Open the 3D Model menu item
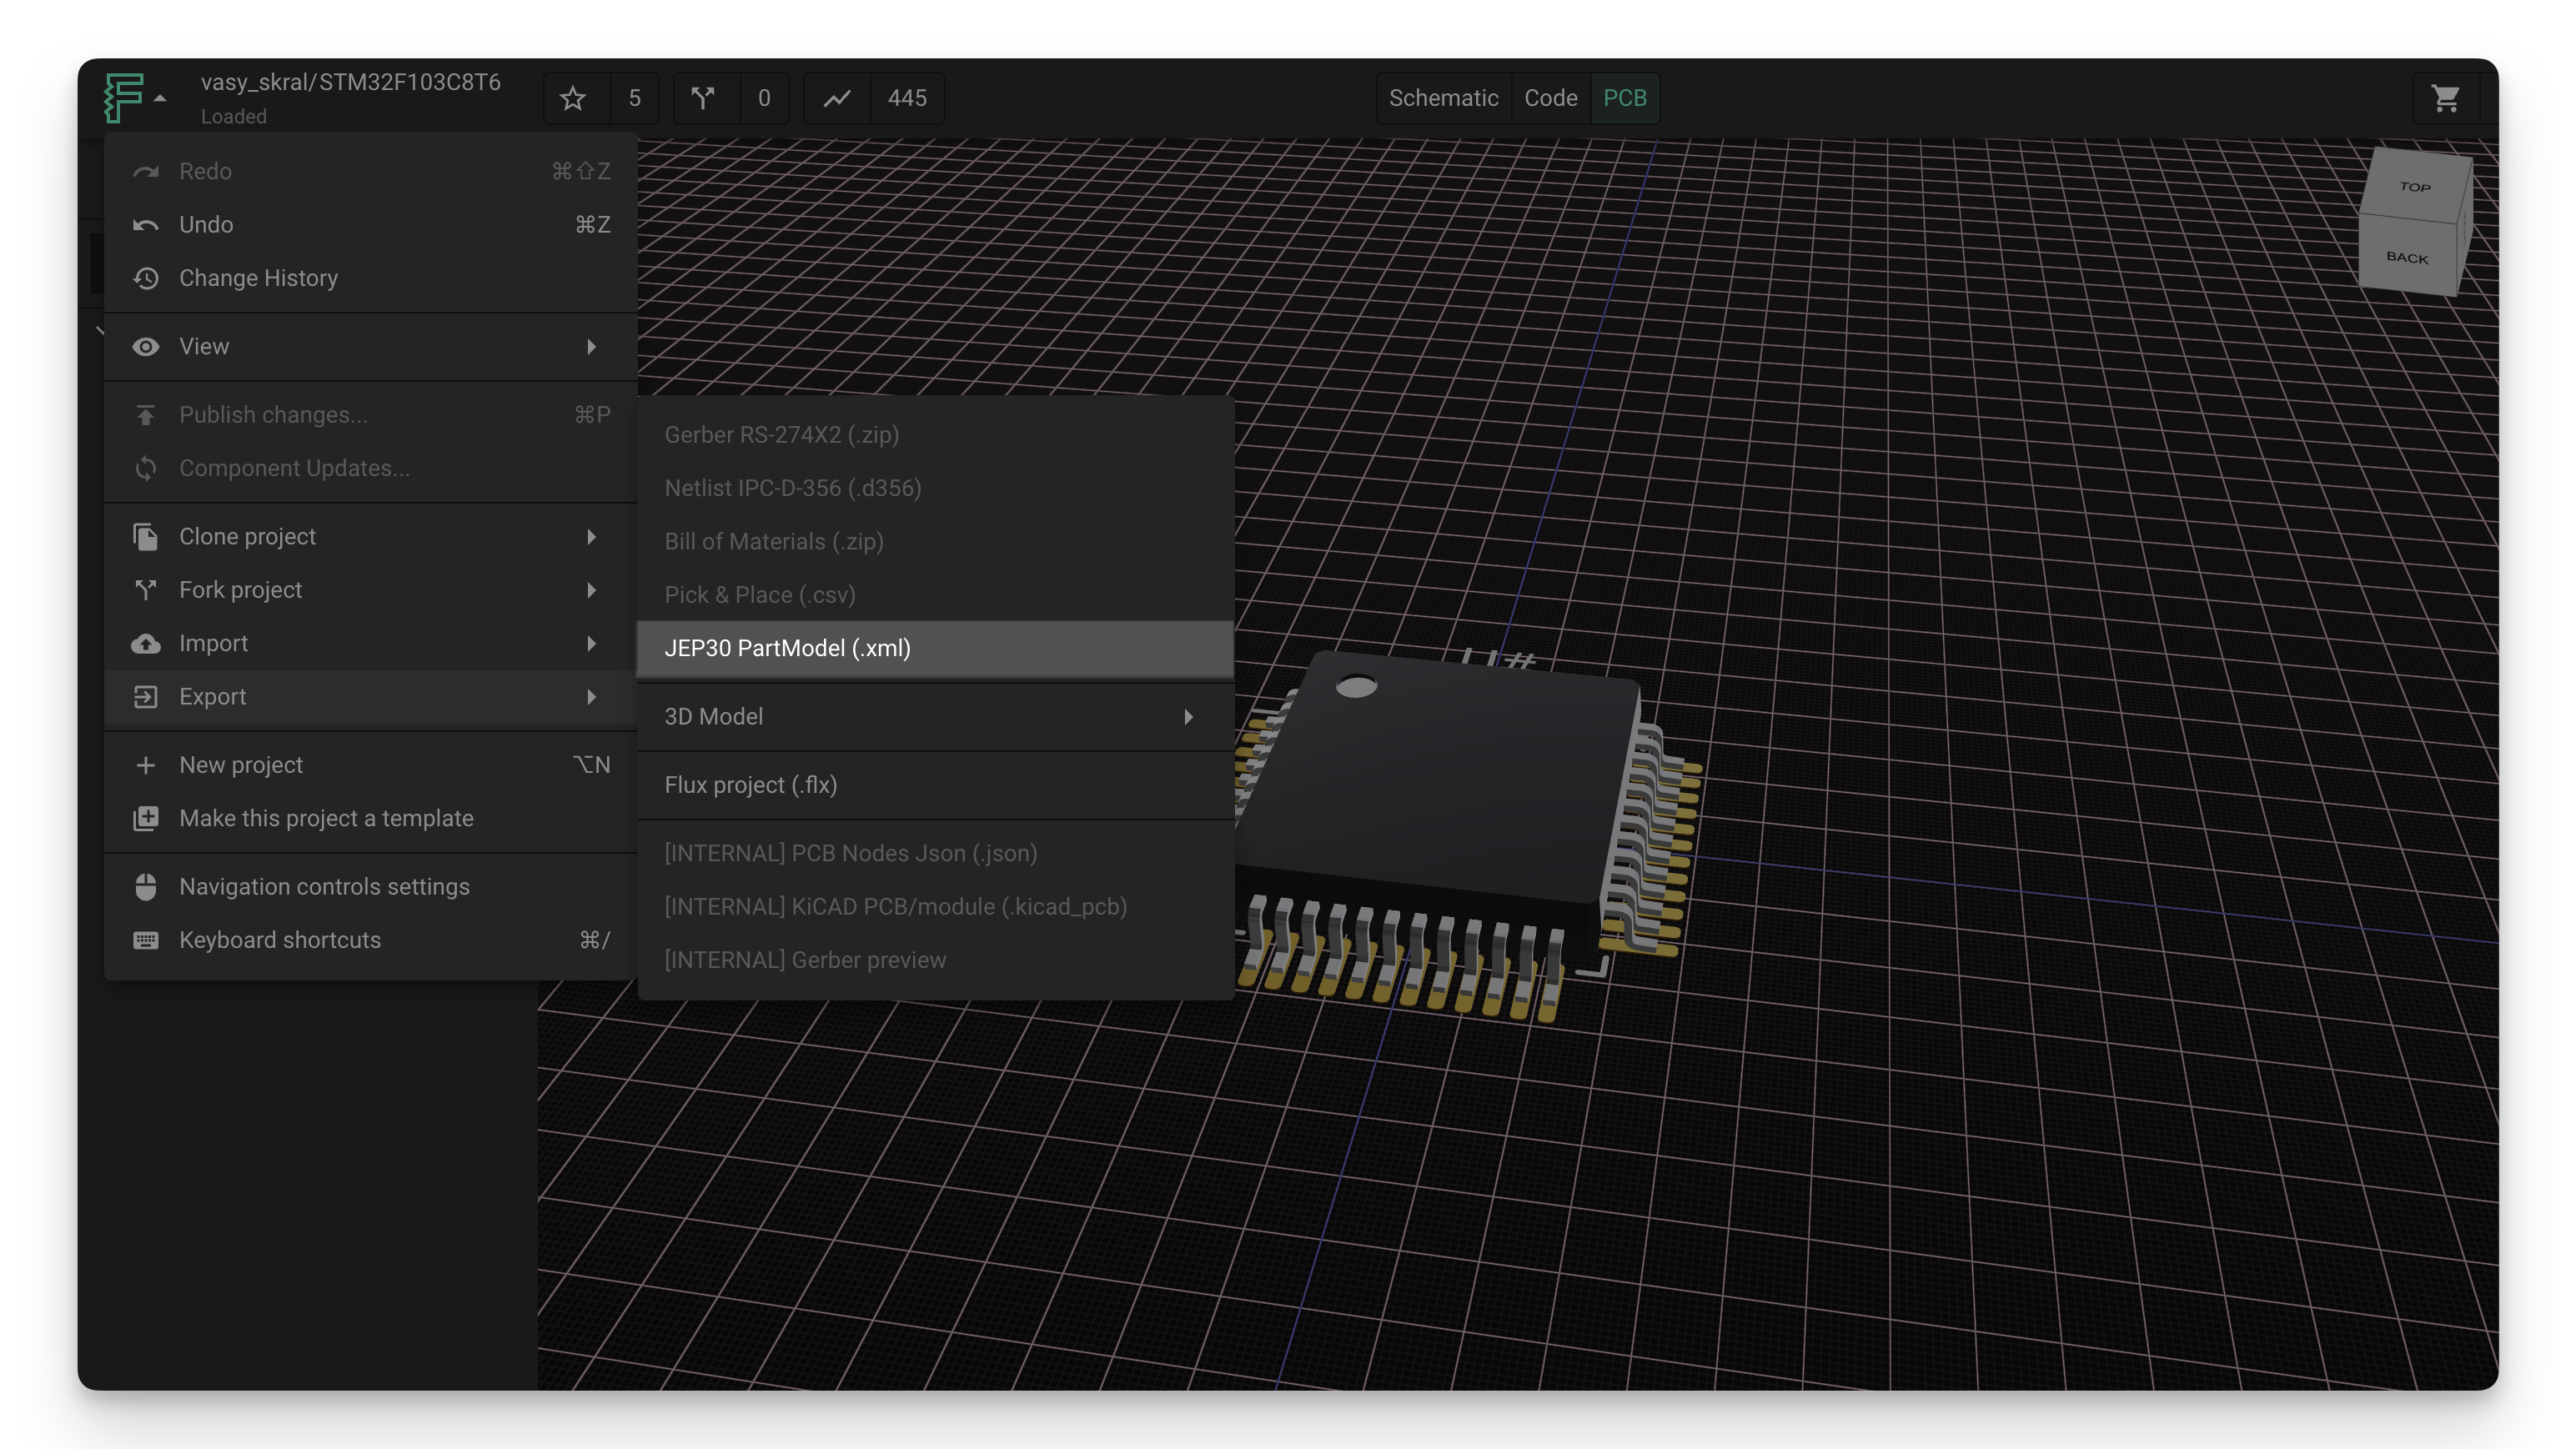2576x1449 pixels. pos(935,717)
